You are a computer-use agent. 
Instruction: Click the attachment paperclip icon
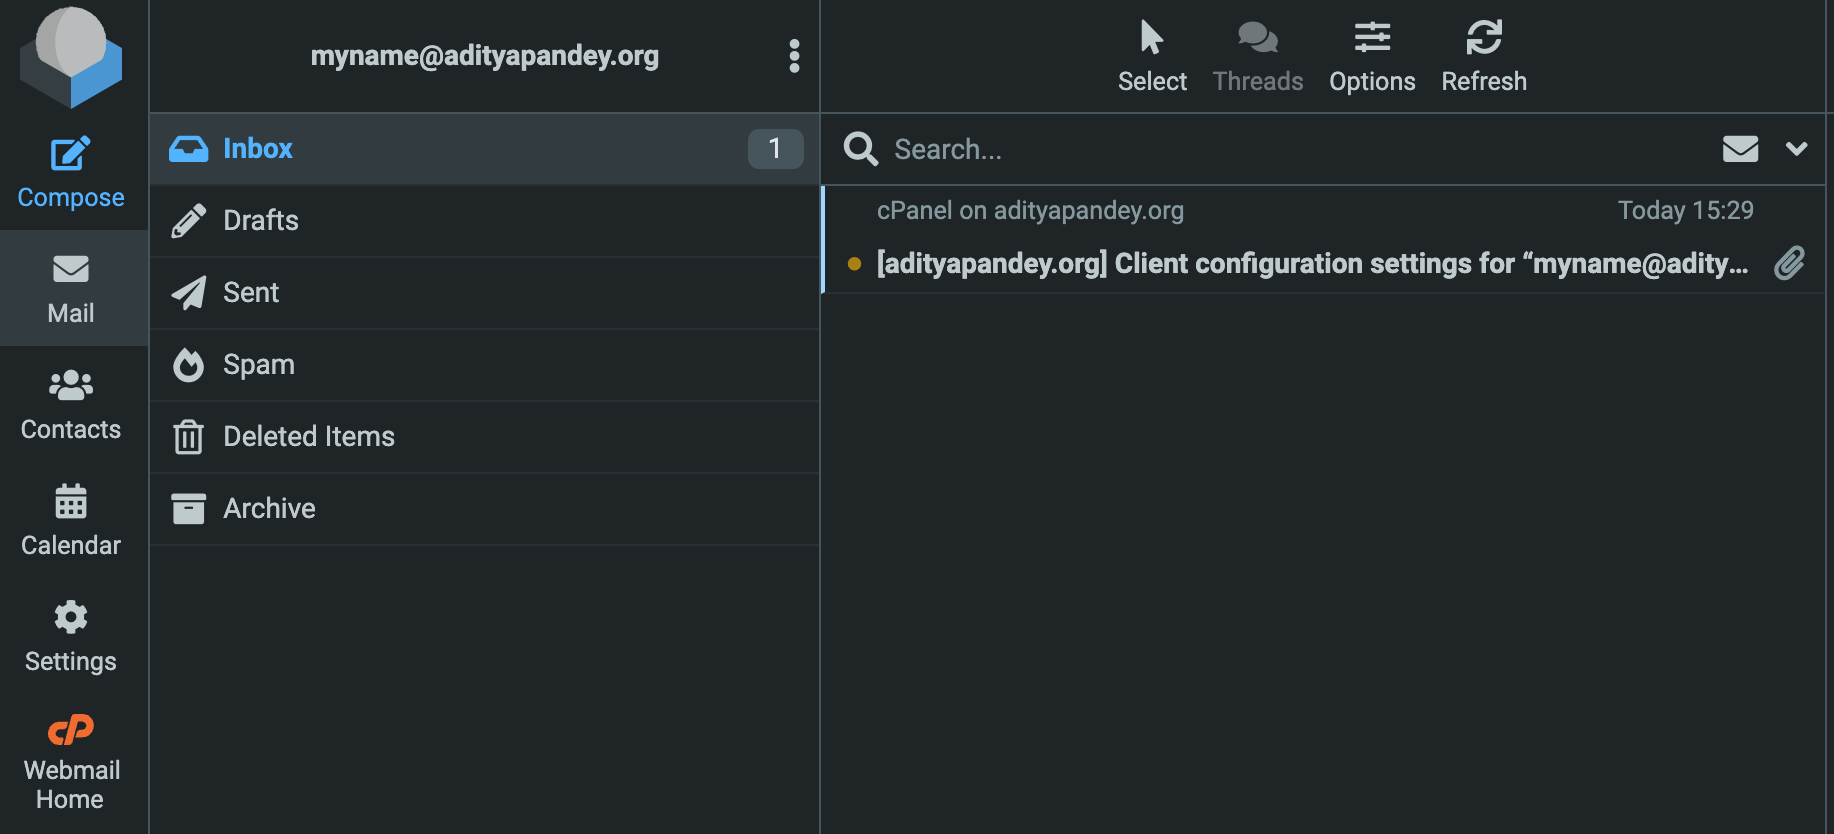pyautogui.click(x=1789, y=263)
